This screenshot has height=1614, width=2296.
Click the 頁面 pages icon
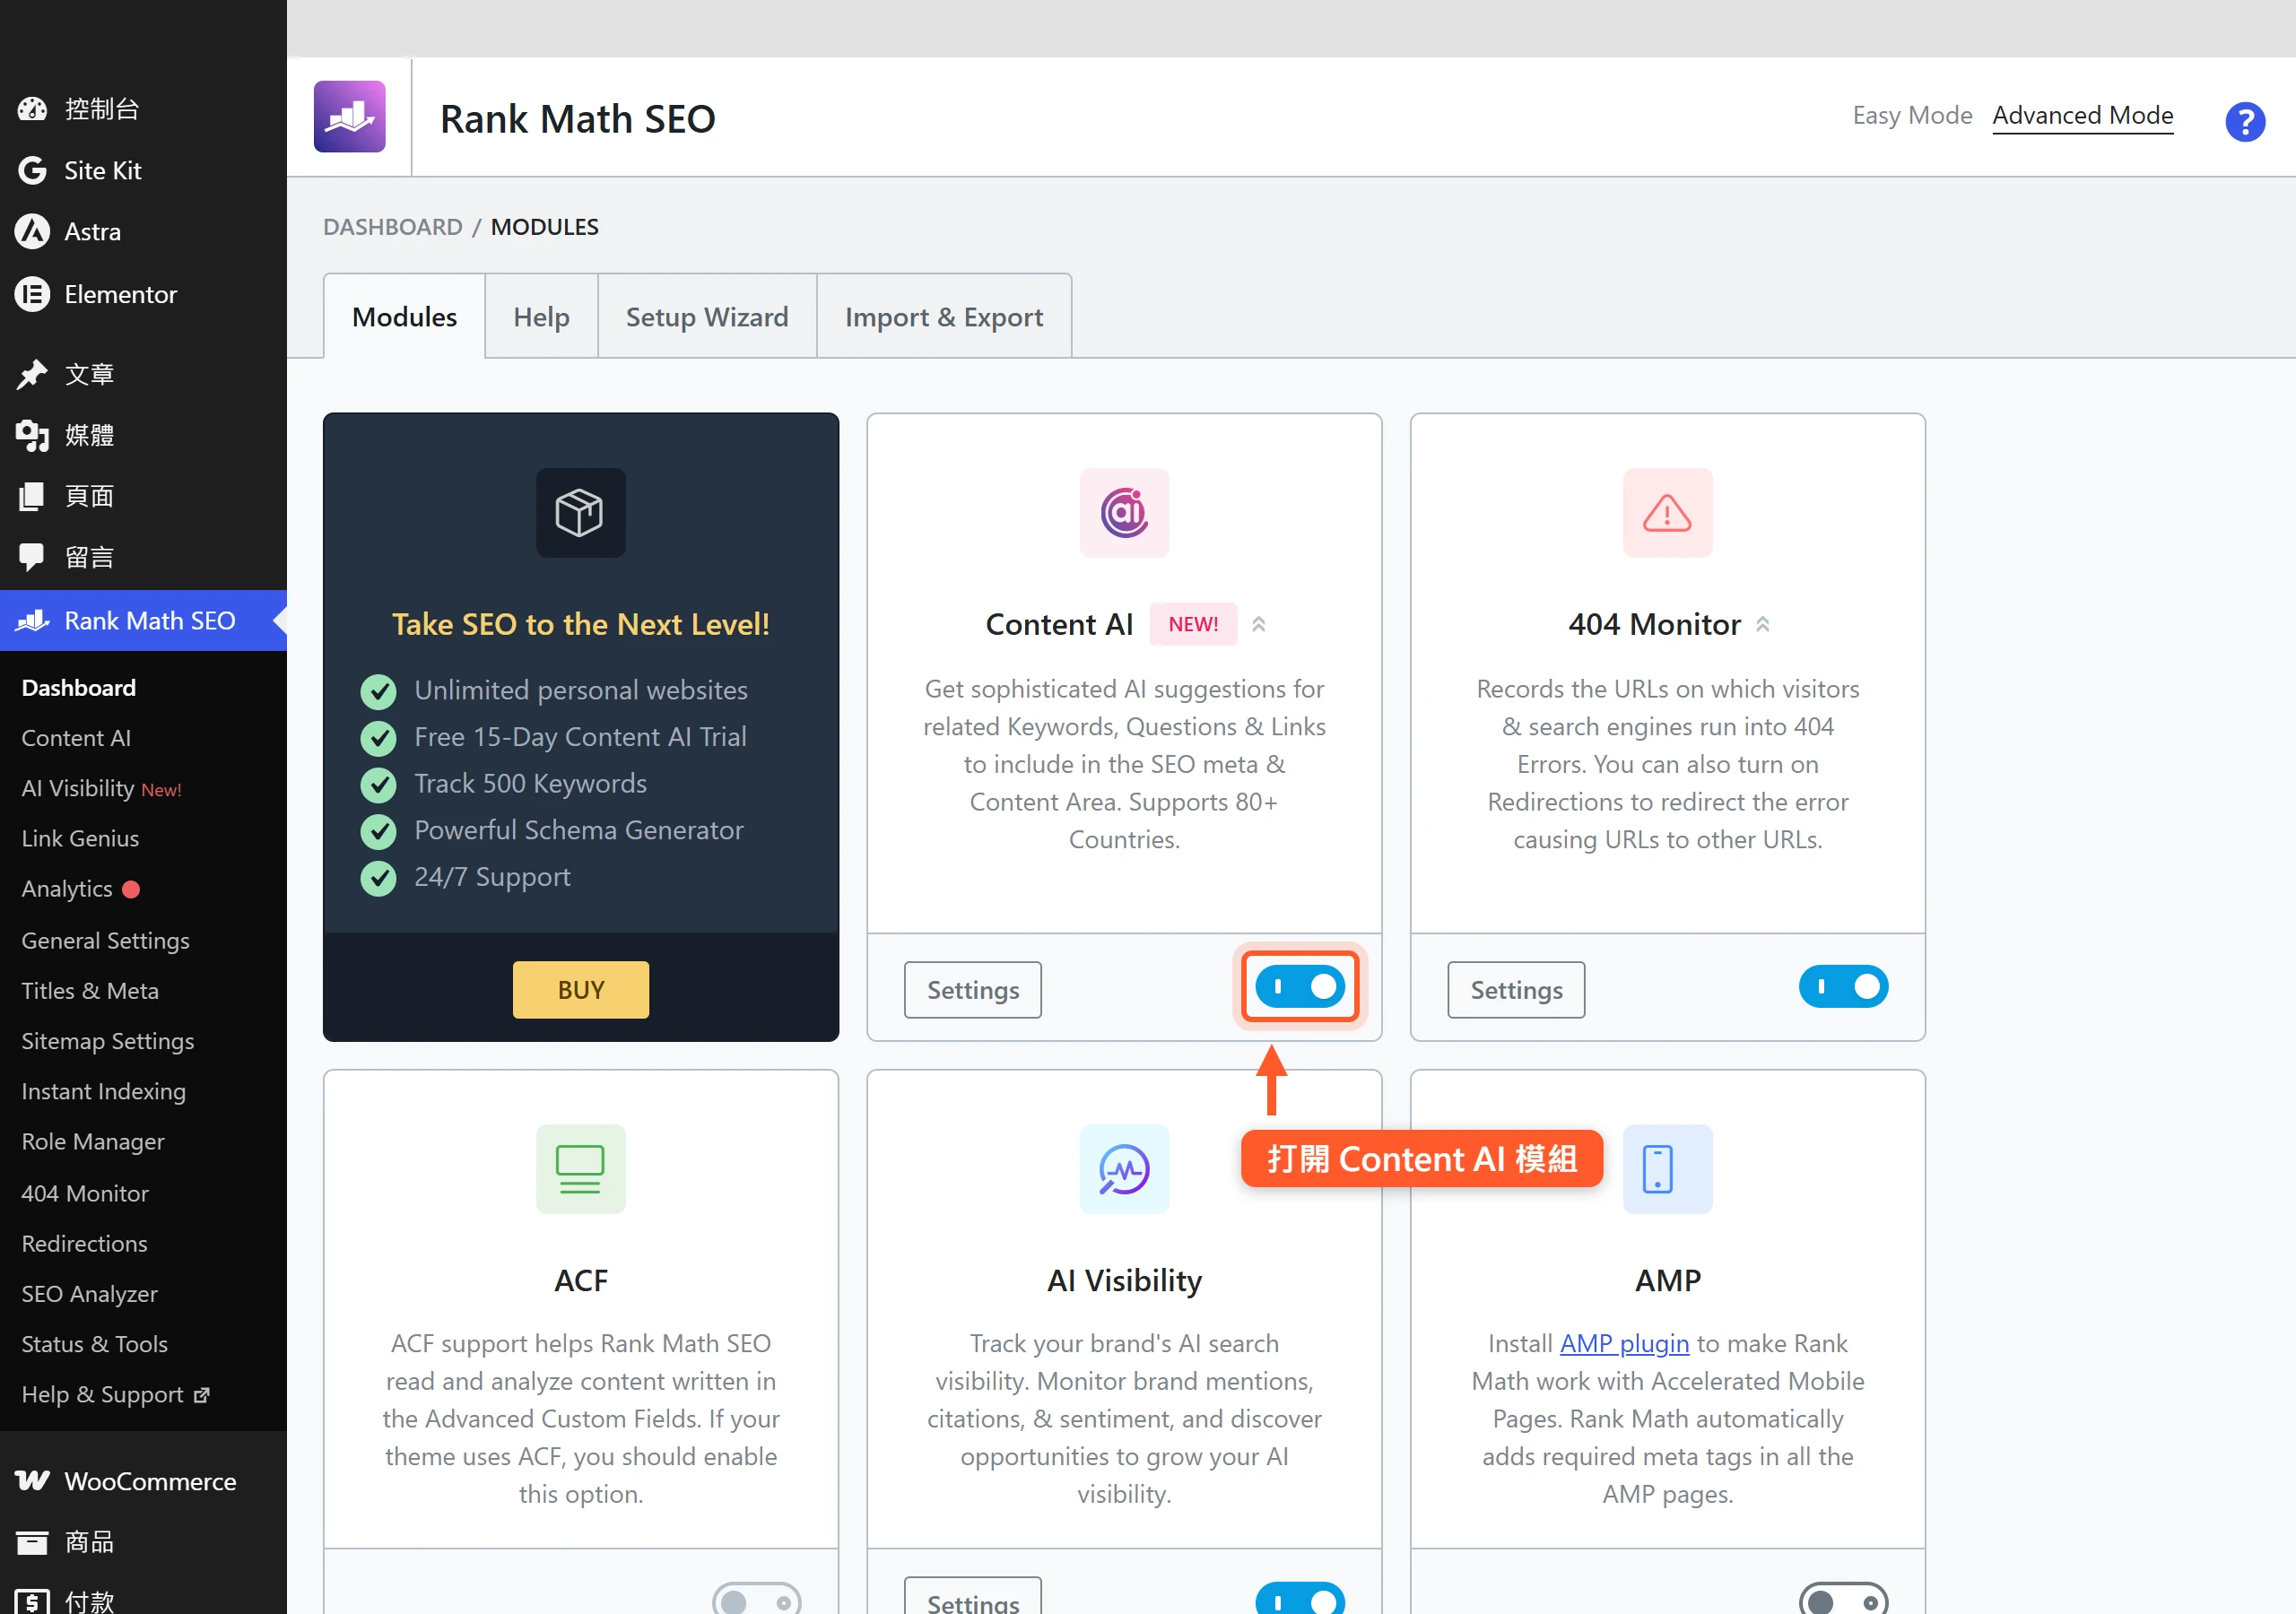32,496
